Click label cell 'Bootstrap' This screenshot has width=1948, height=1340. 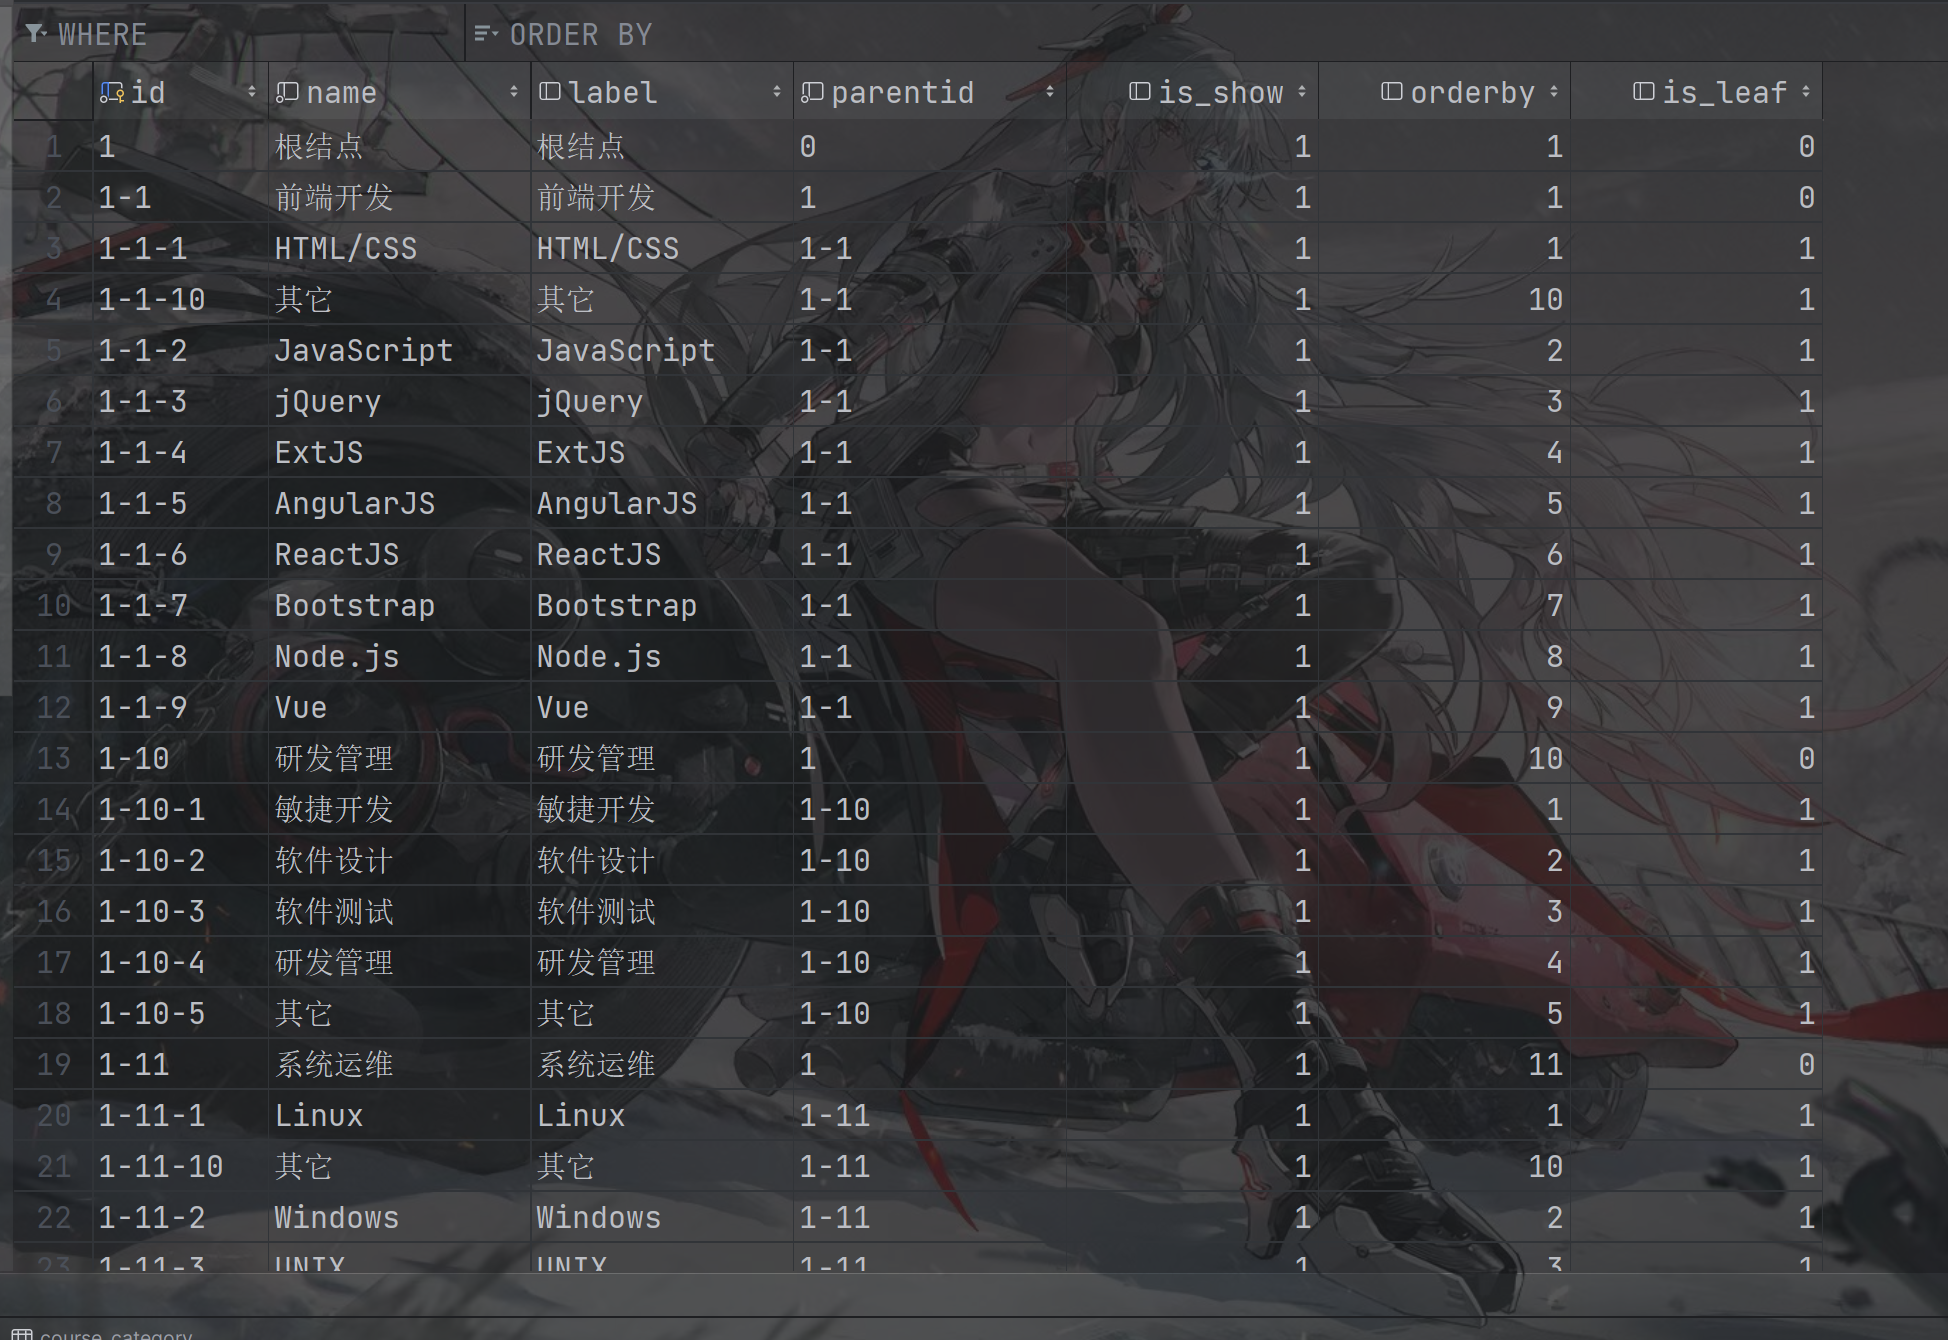(x=661, y=606)
